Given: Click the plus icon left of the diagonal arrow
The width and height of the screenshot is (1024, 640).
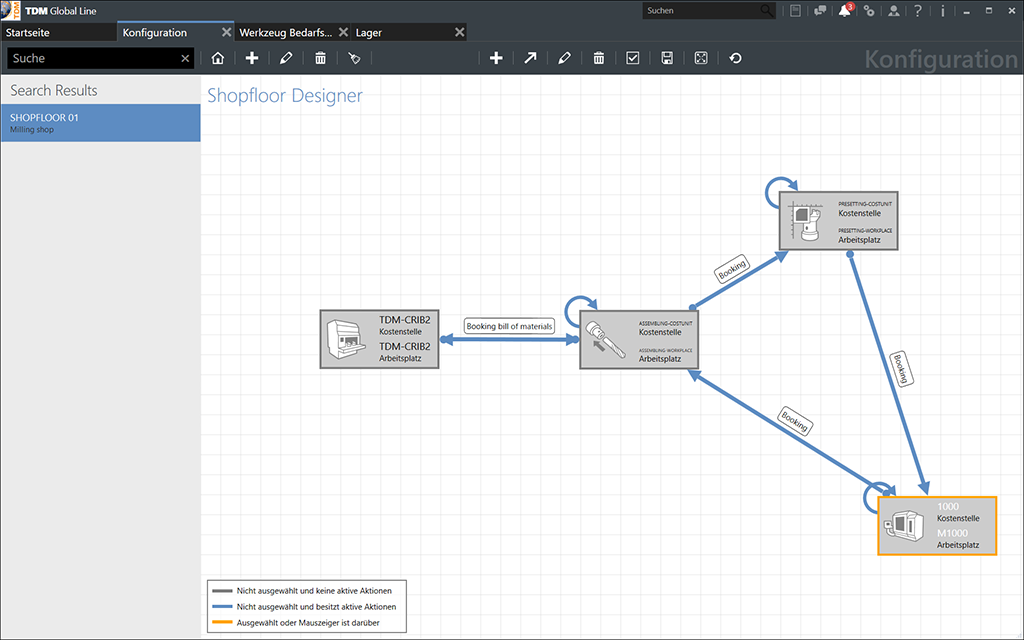Looking at the screenshot, I should click(x=496, y=58).
